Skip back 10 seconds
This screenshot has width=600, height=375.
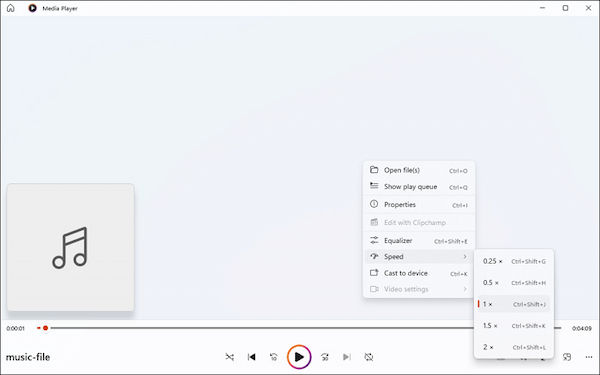[273, 357]
